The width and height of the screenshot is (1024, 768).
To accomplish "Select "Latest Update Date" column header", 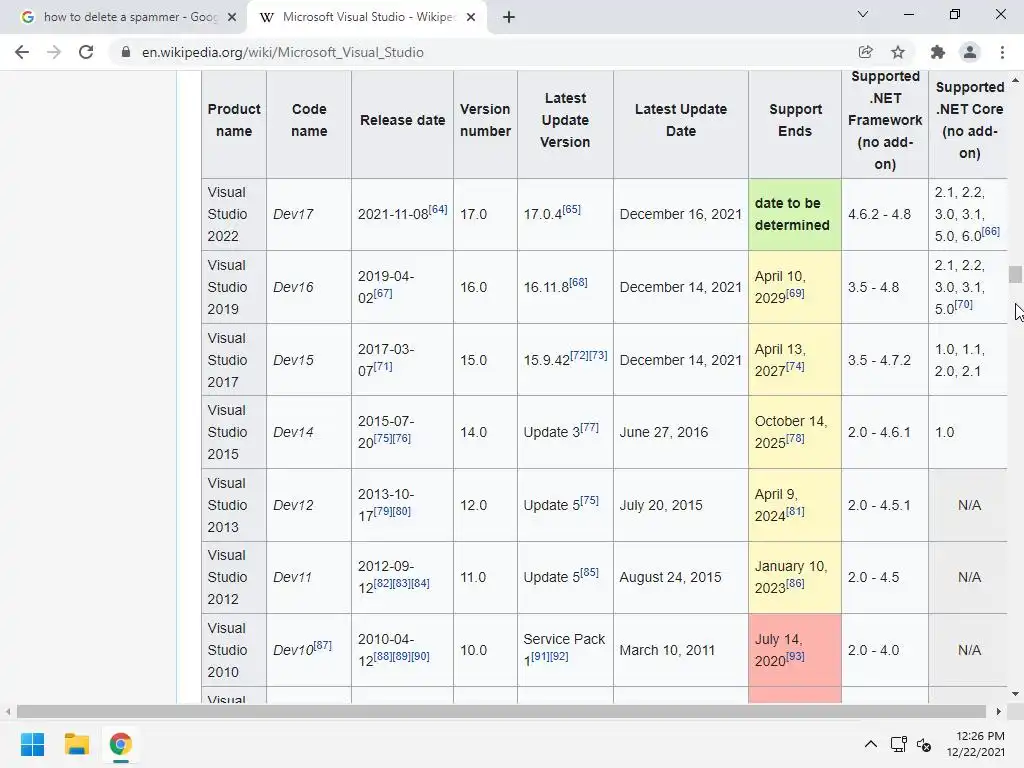I will click(x=680, y=120).
